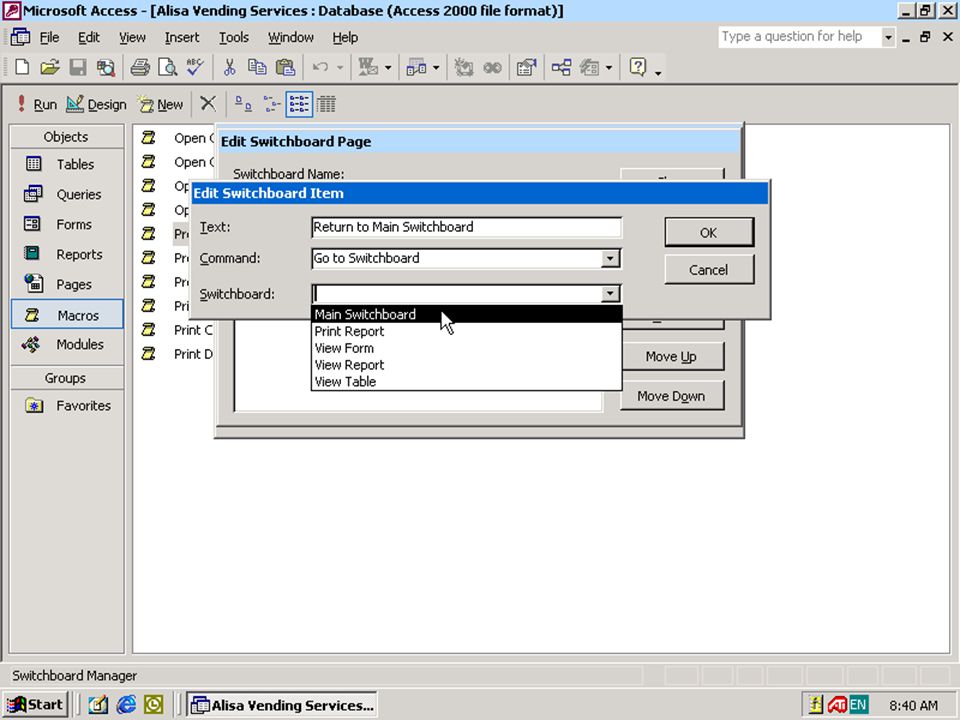Viewport: 960px width, 720px height.
Task: Open the File menu
Action: click(x=49, y=37)
